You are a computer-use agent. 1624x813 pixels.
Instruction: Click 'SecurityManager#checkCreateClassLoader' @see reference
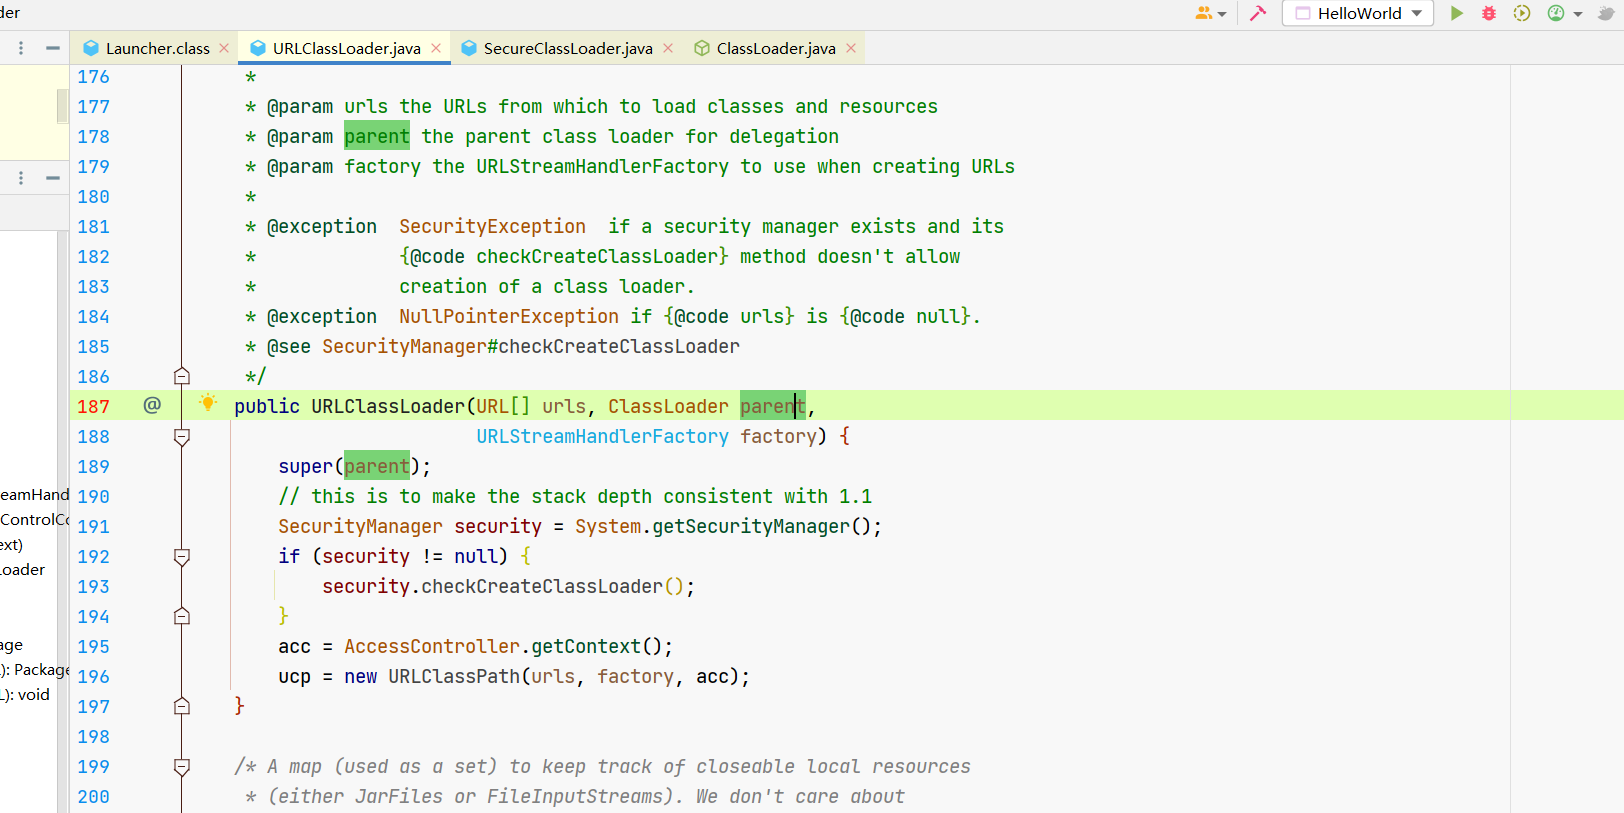(x=531, y=346)
